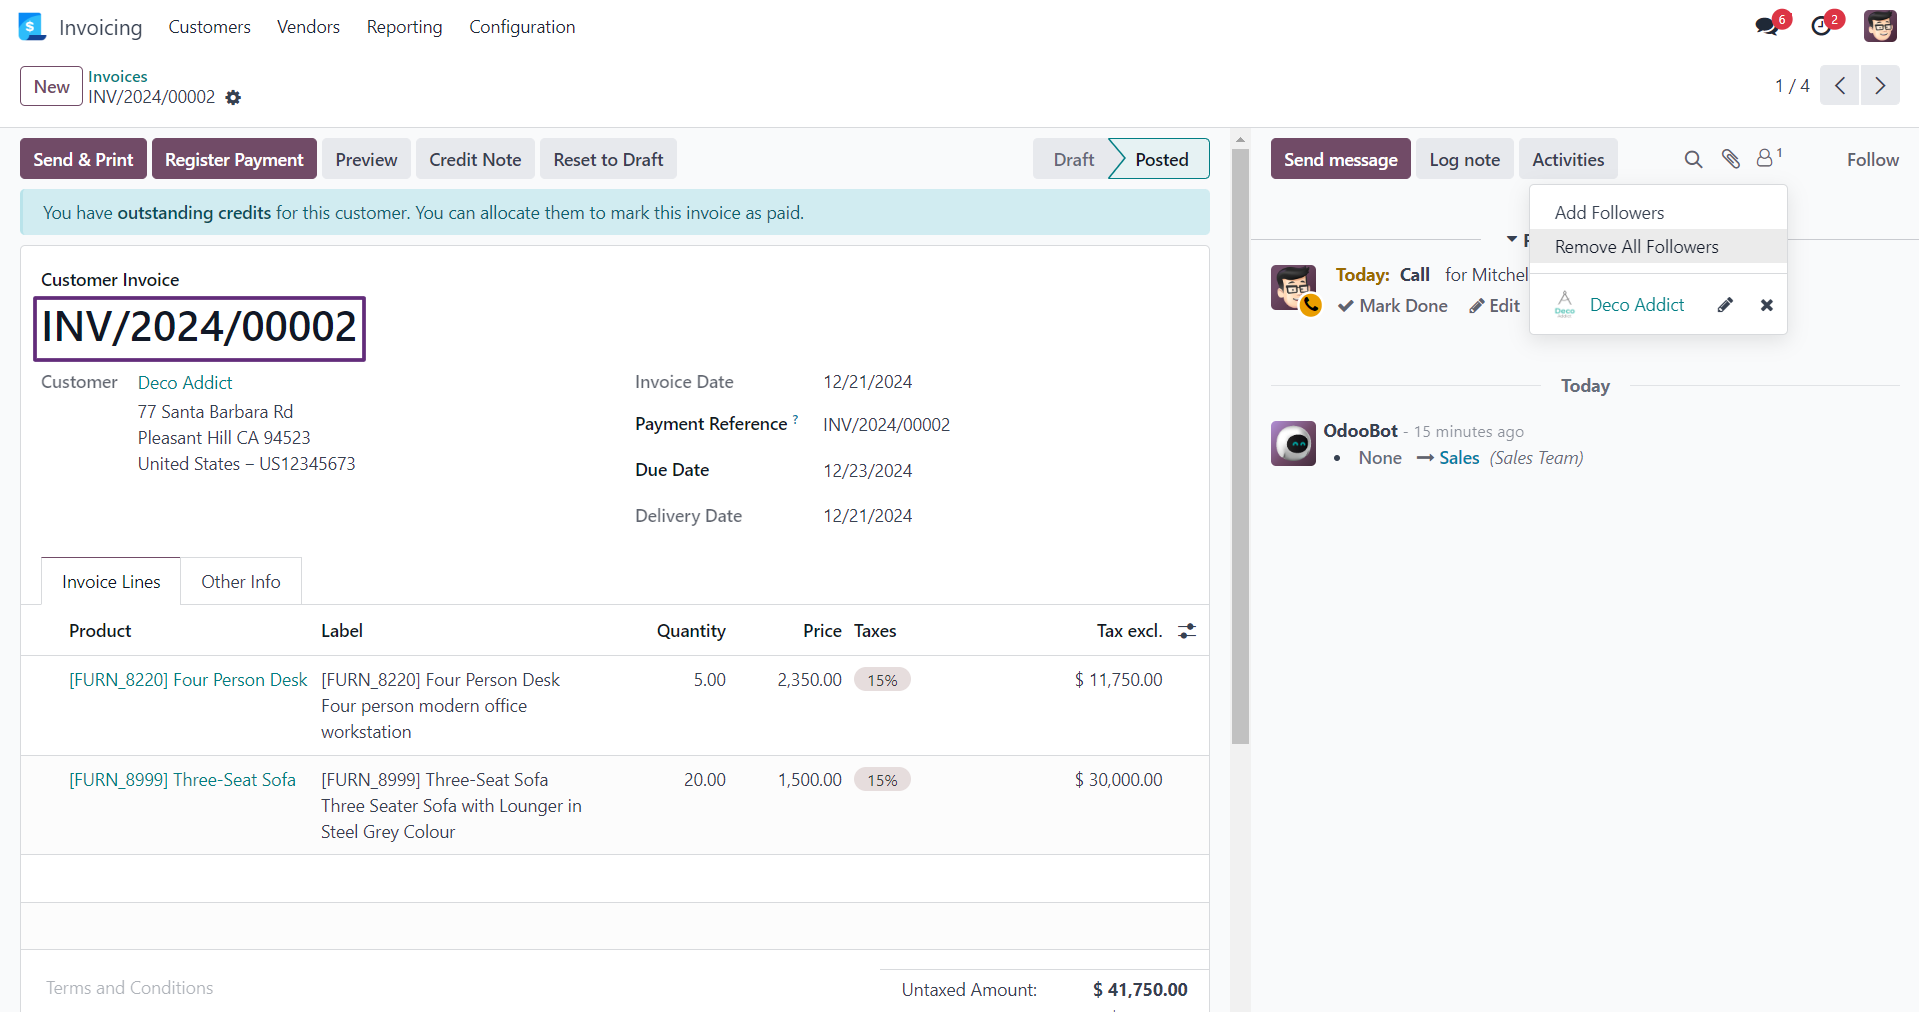
Task: Open Four Person Desk product link
Action: tap(188, 680)
